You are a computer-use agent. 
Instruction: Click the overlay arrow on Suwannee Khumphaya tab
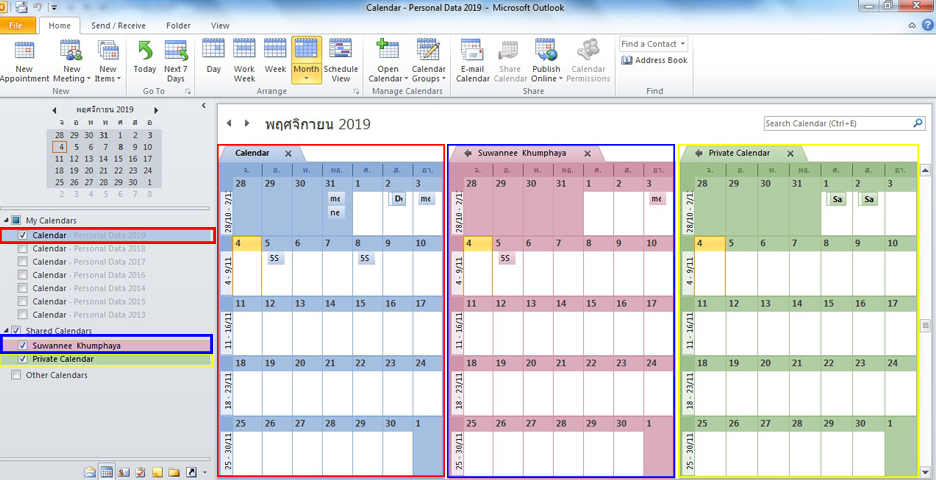[x=468, y=153]
